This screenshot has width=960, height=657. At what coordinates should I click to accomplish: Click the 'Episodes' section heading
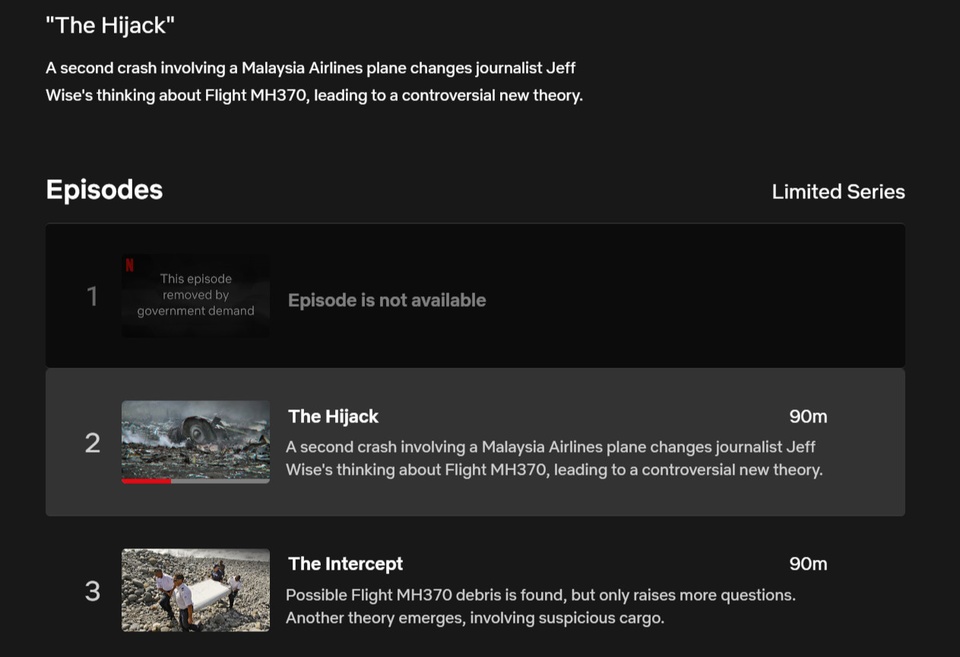point(104,190)
